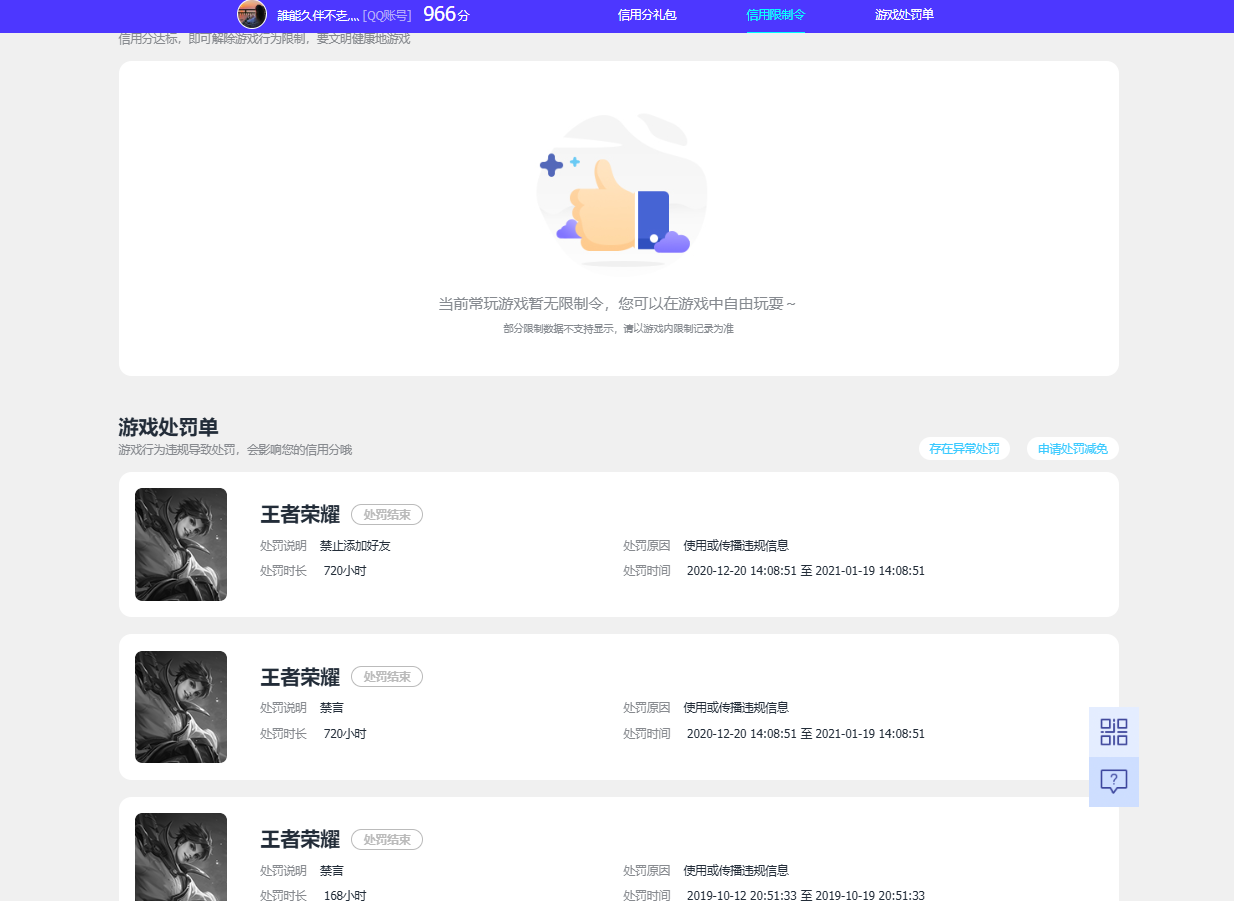Screen dimensions: 1234x901
Task: Click the 王者荣耀 thumbnail on the second penalty card
Action: (x=181, y=706)
